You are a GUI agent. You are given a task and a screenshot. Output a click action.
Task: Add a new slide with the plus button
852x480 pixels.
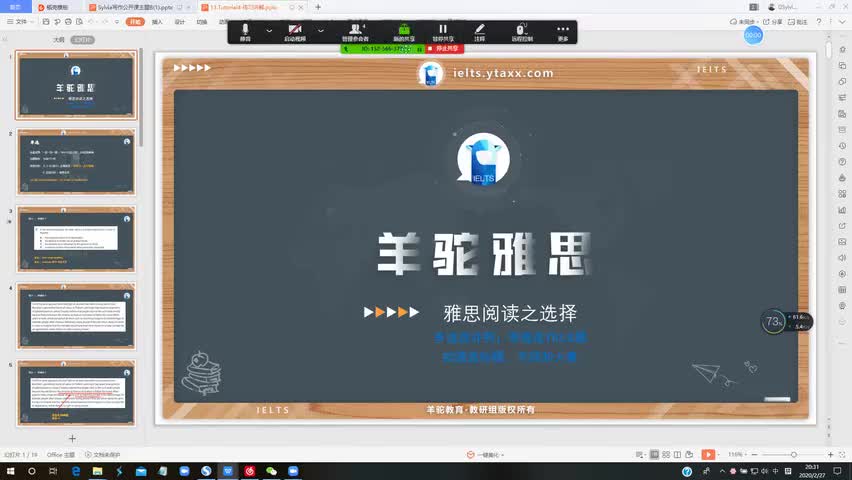pos(72,438)
